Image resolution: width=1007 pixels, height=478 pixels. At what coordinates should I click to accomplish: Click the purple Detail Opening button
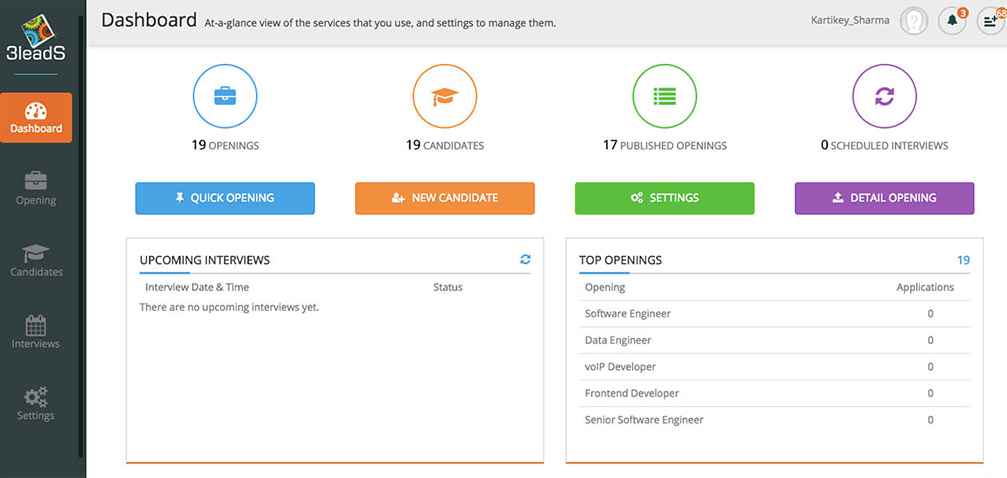(x=884, y=198)
